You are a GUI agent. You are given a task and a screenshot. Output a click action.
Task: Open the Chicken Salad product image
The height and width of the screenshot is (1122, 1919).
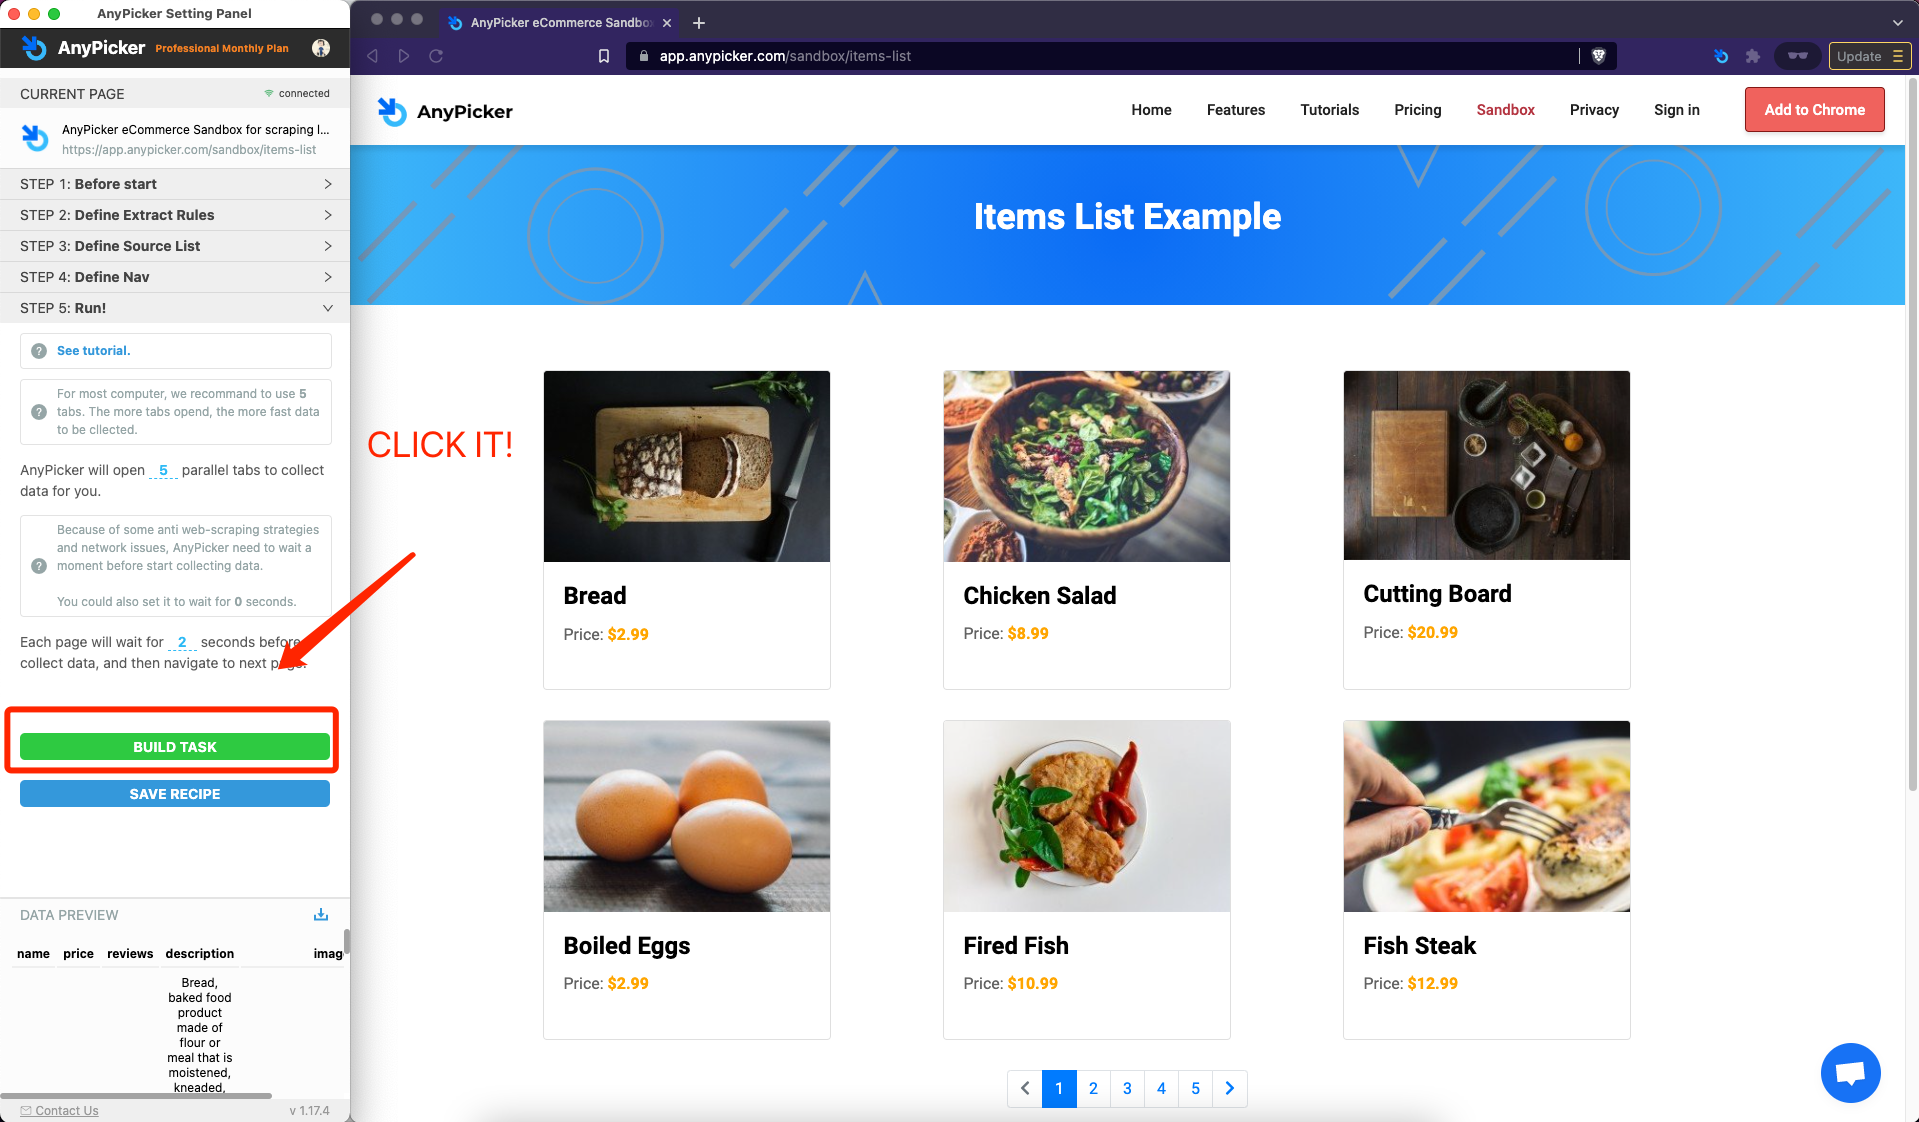[x=1086, y=466]
